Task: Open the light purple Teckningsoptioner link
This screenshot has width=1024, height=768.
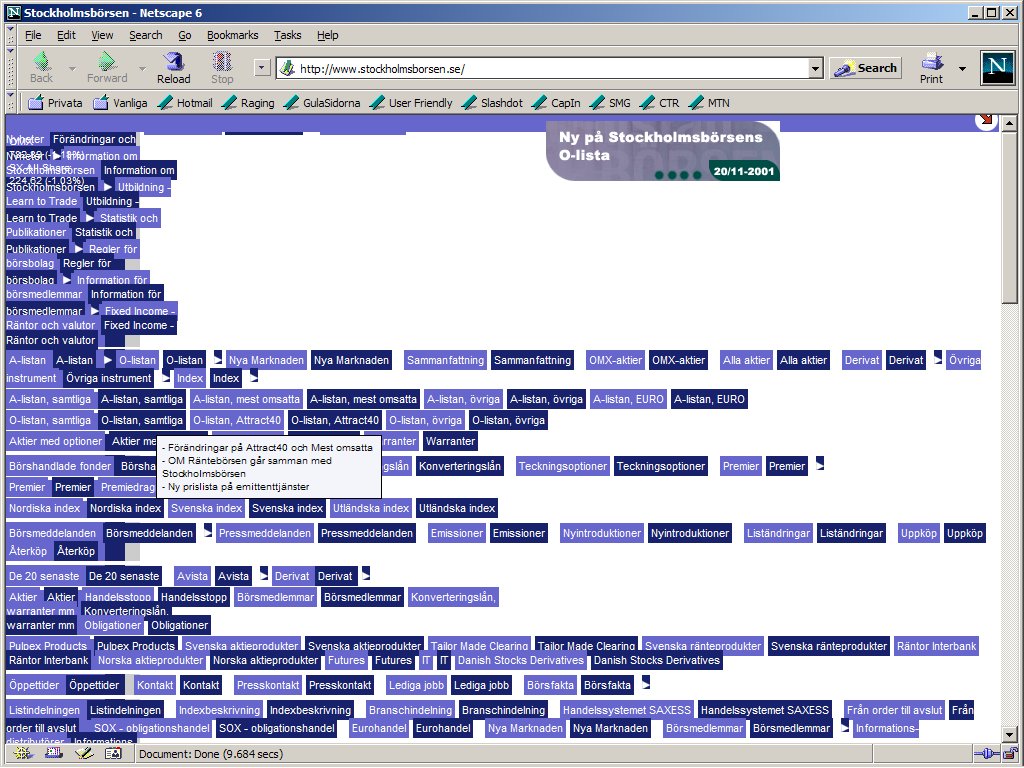Action: tap(563, 466)
